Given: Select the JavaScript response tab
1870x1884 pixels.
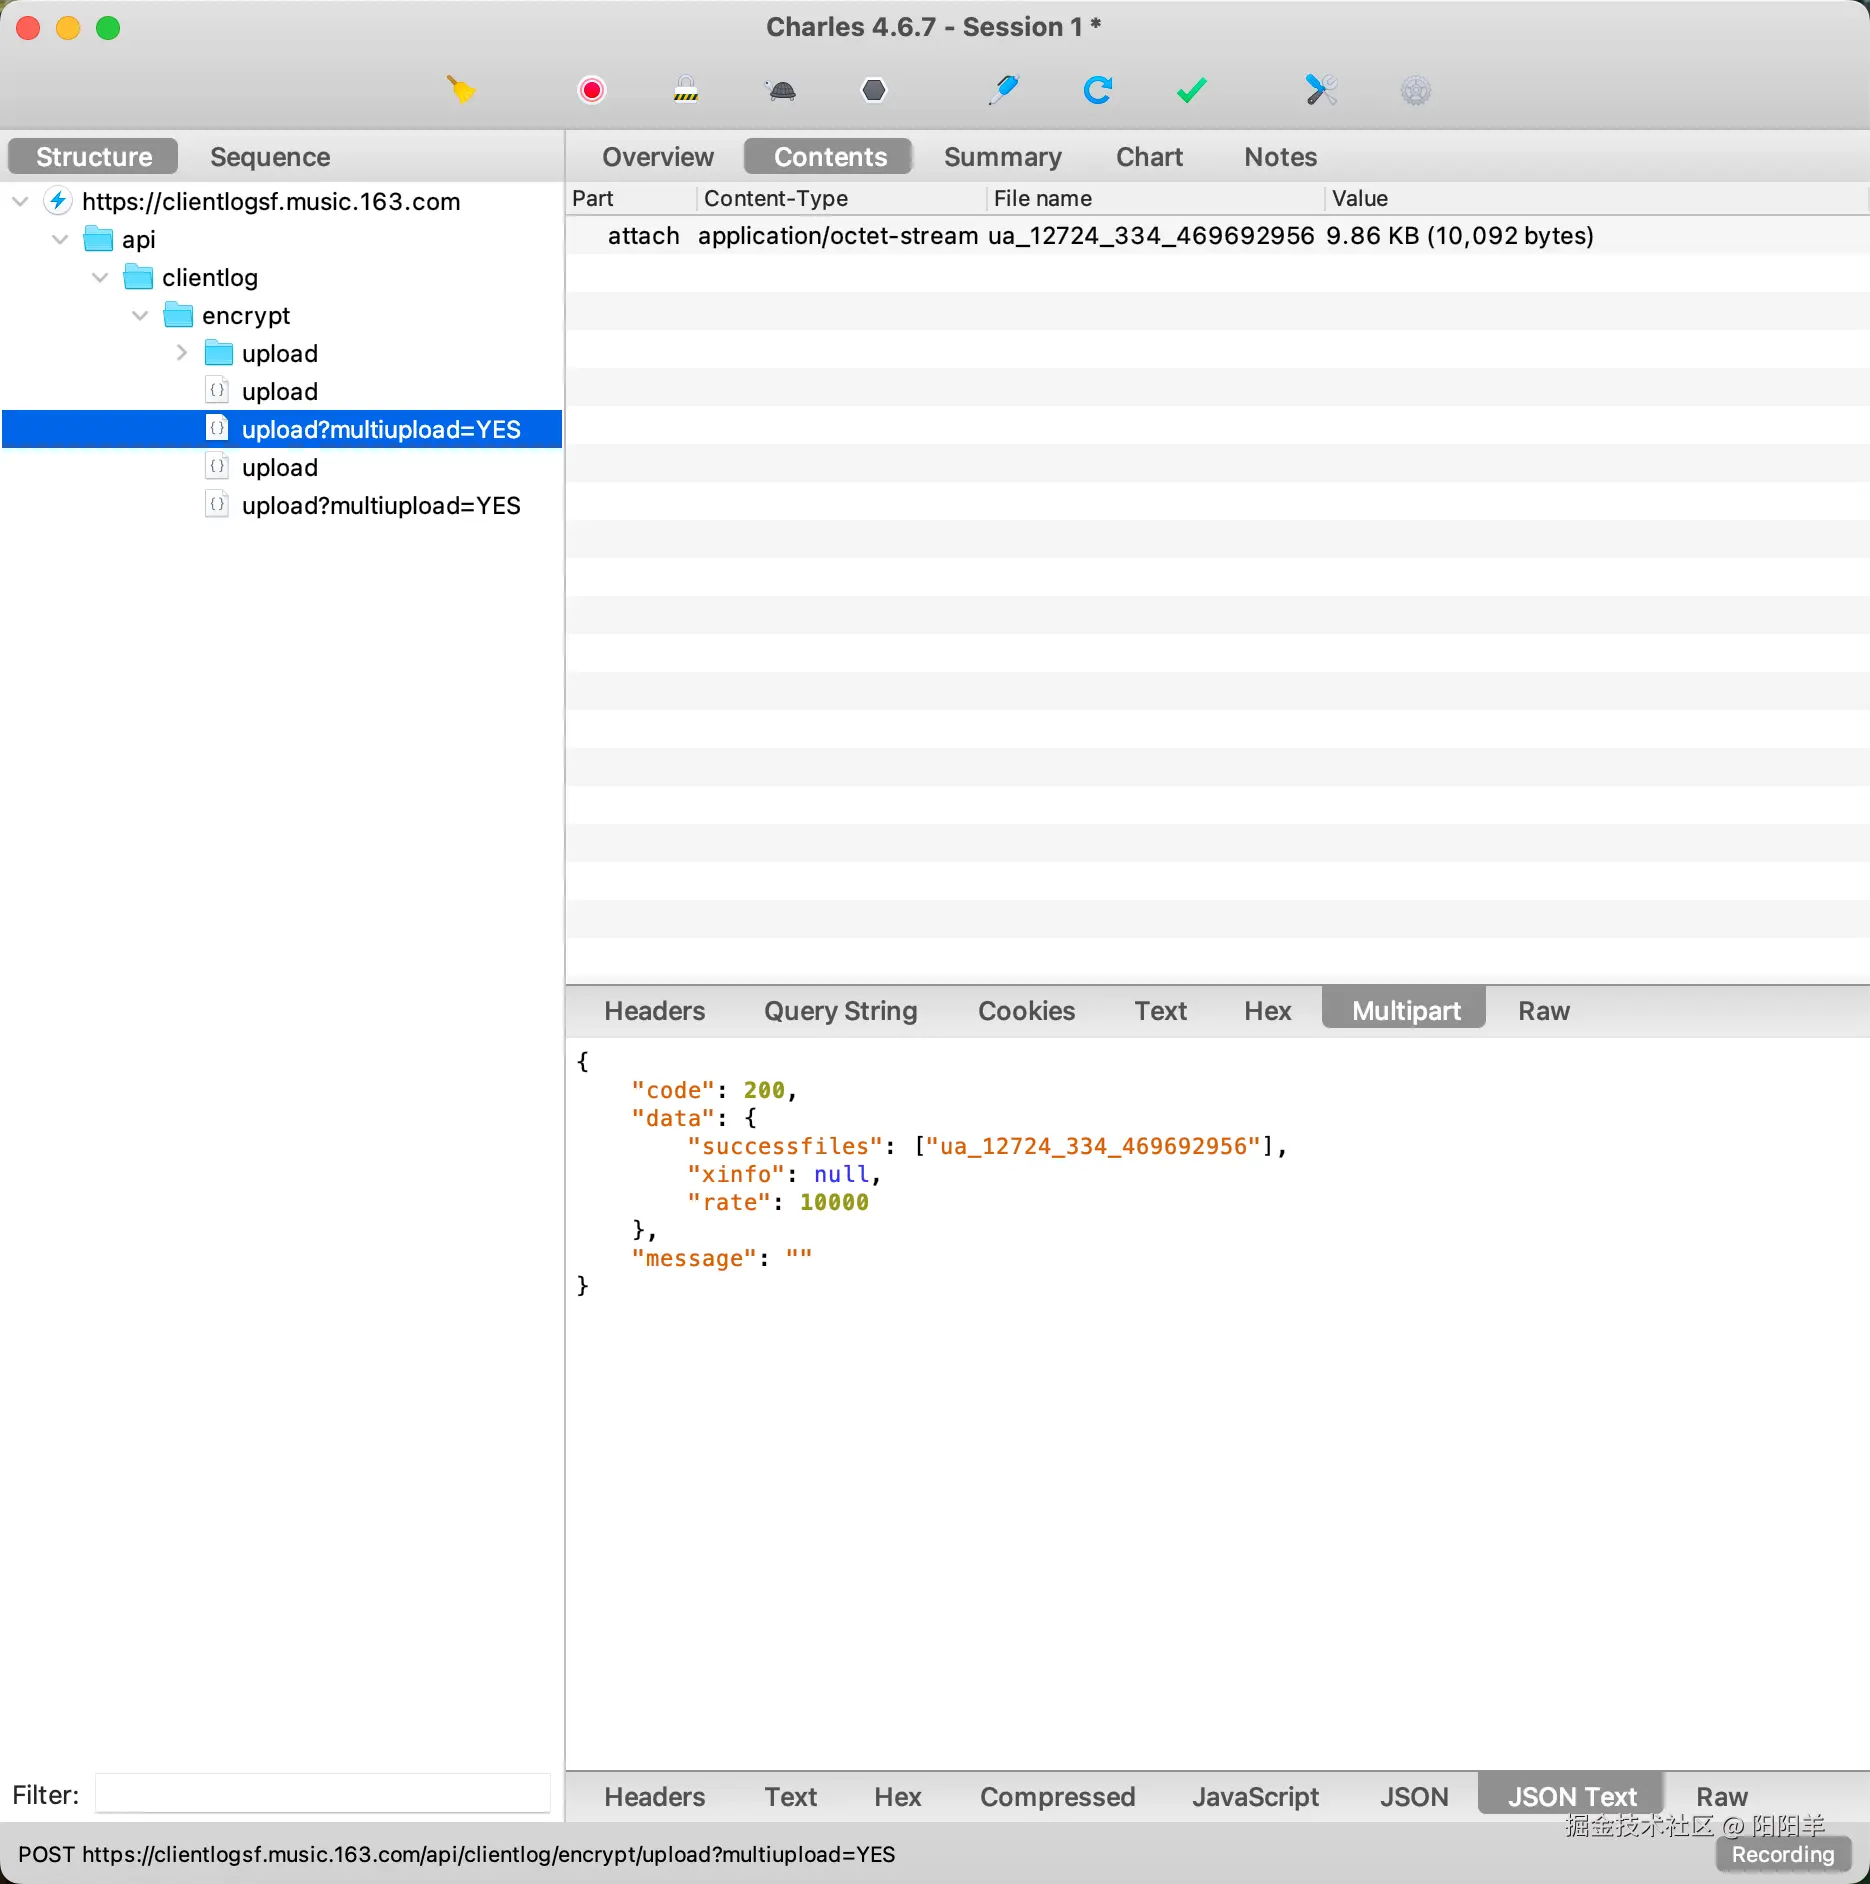Looking at the screenshot, I should click(x=1255, y=1796).
